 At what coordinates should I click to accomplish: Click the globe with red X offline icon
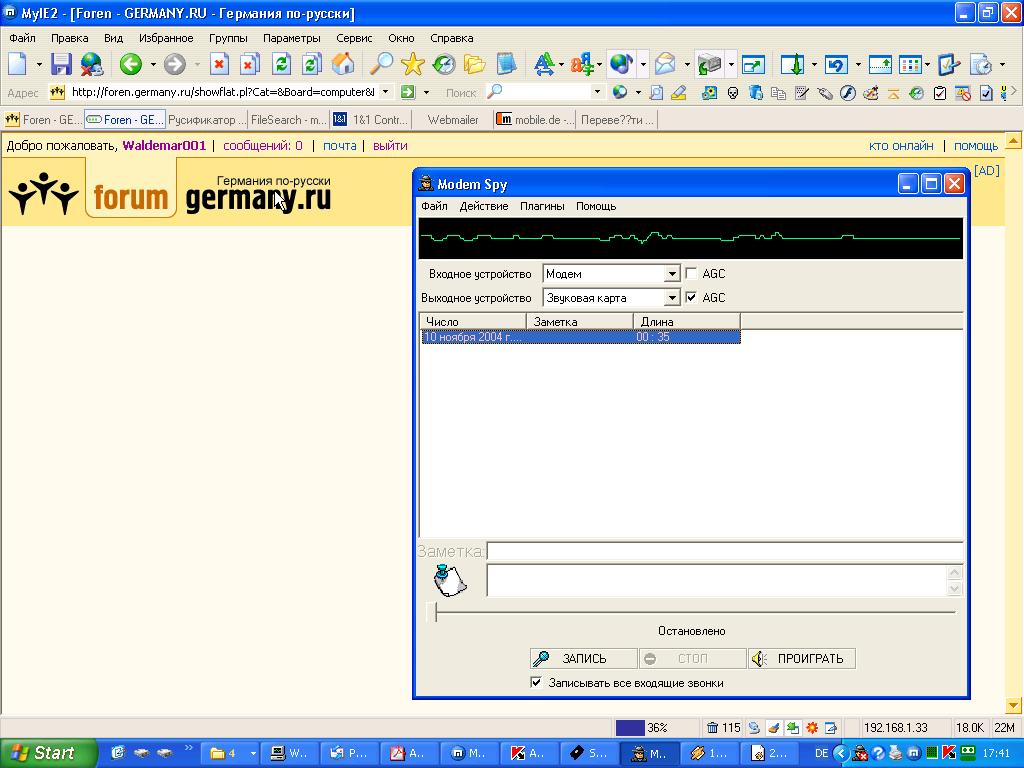click(x=92, y=64)
